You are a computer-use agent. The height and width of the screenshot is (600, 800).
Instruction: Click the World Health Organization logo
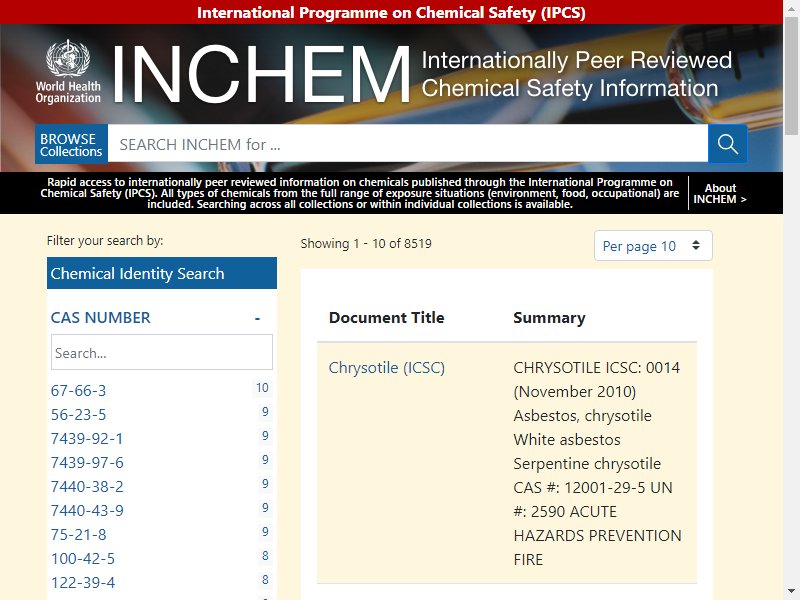[68, 72]
